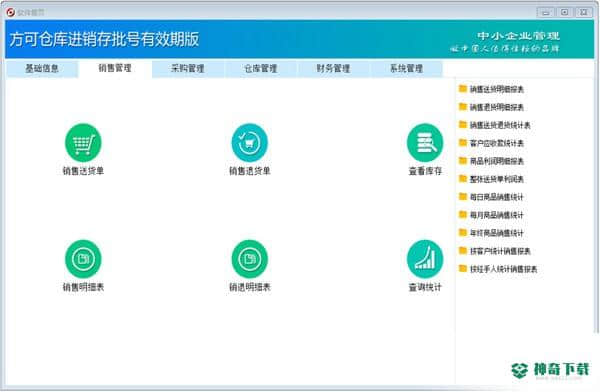Open the 客户应收款统计表 report
Screen dimensions: 600x392
coord(496,143)
